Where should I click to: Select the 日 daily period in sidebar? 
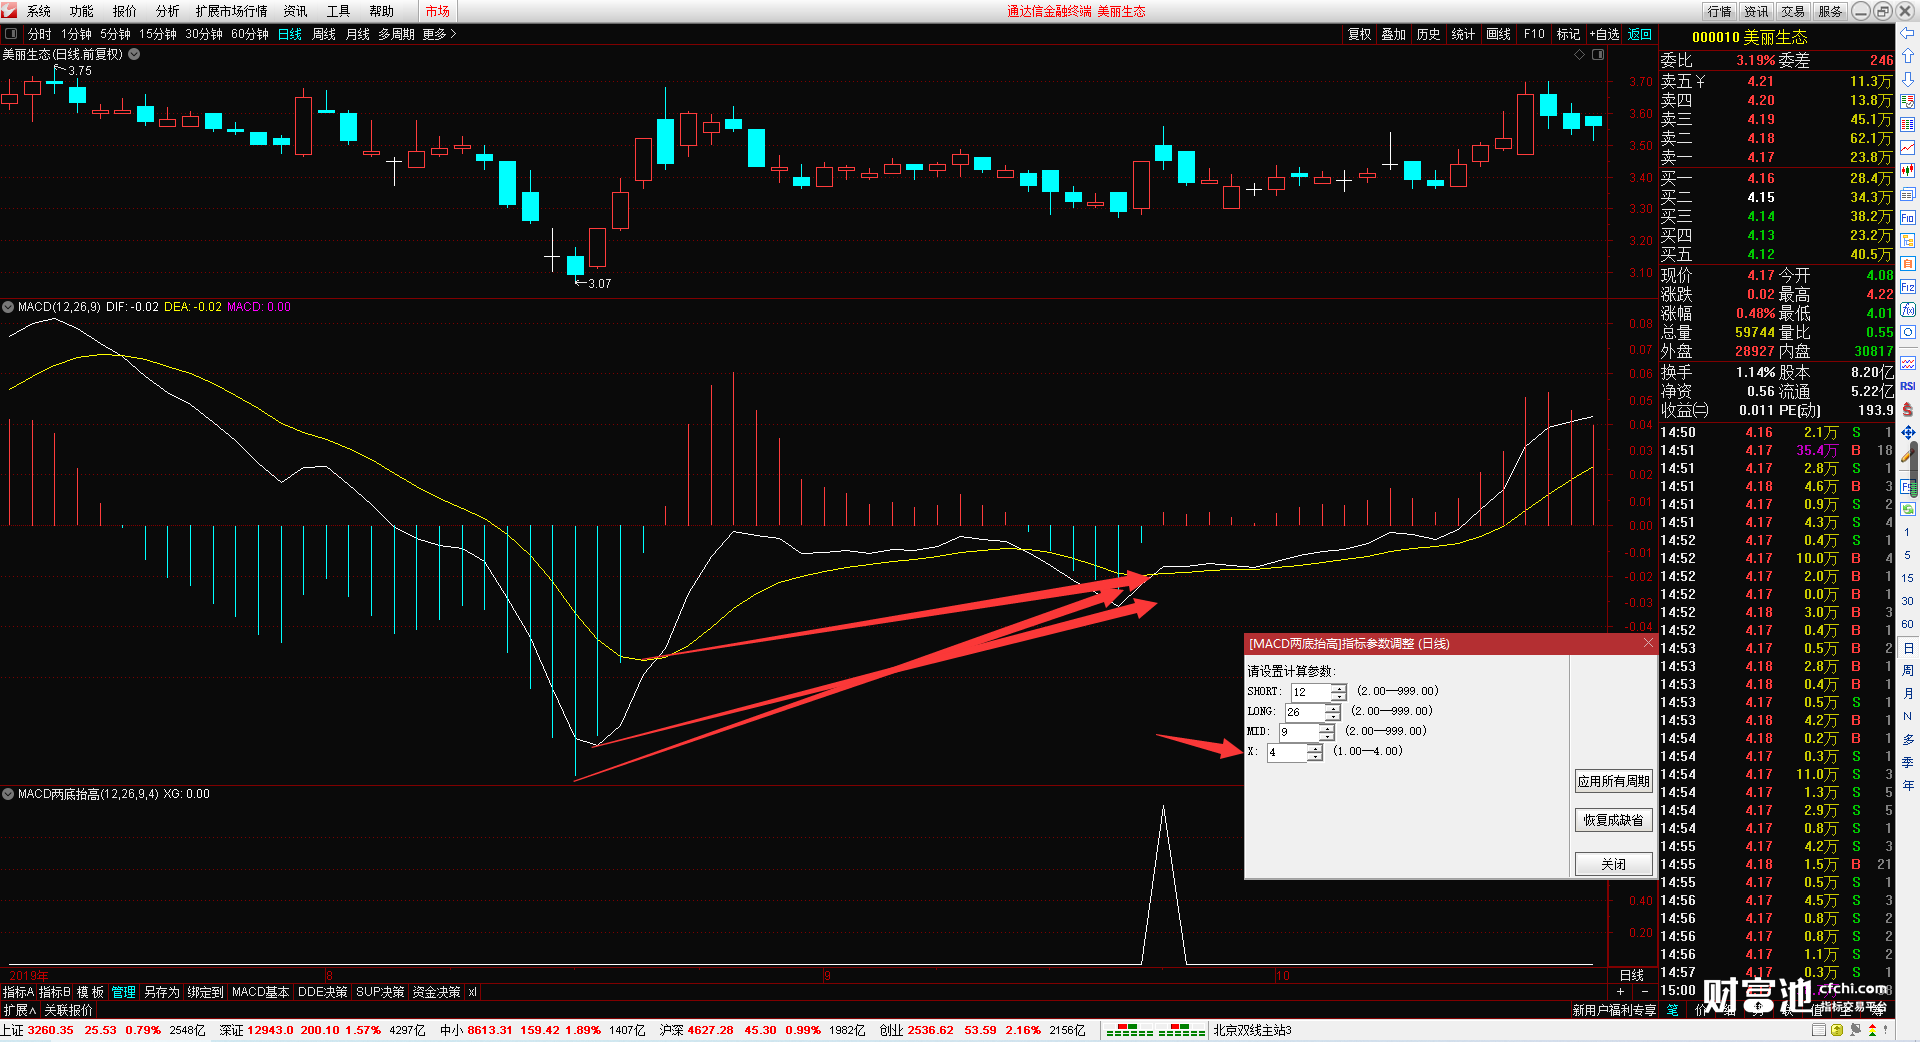click(1908, 649)
